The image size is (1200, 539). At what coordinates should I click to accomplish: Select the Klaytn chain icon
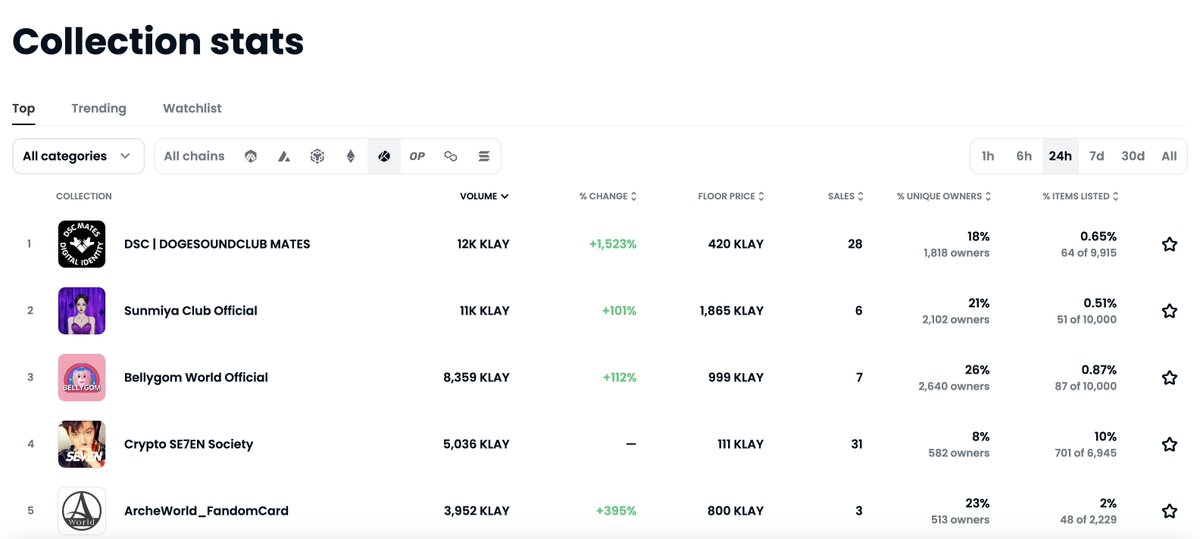click(x=384, y=156)
